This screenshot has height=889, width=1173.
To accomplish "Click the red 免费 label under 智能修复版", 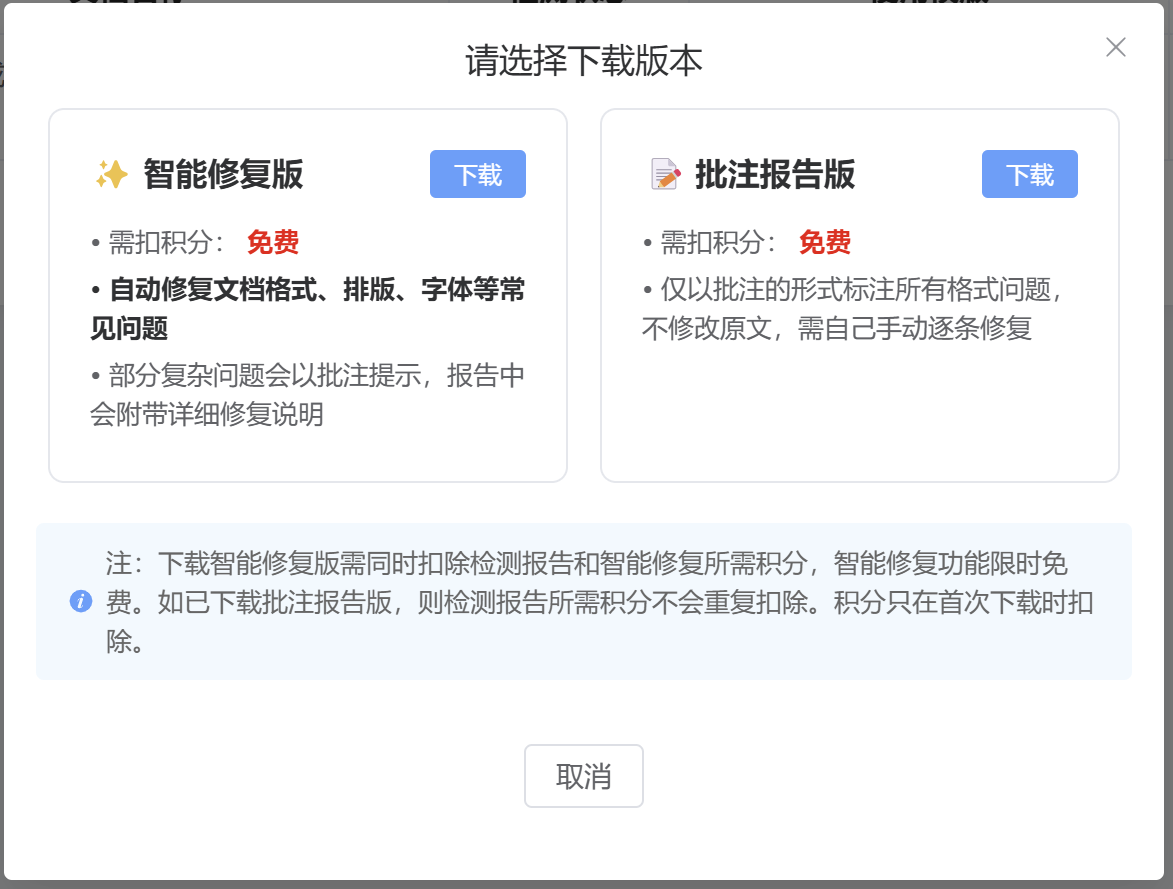I will coord(273,242).
